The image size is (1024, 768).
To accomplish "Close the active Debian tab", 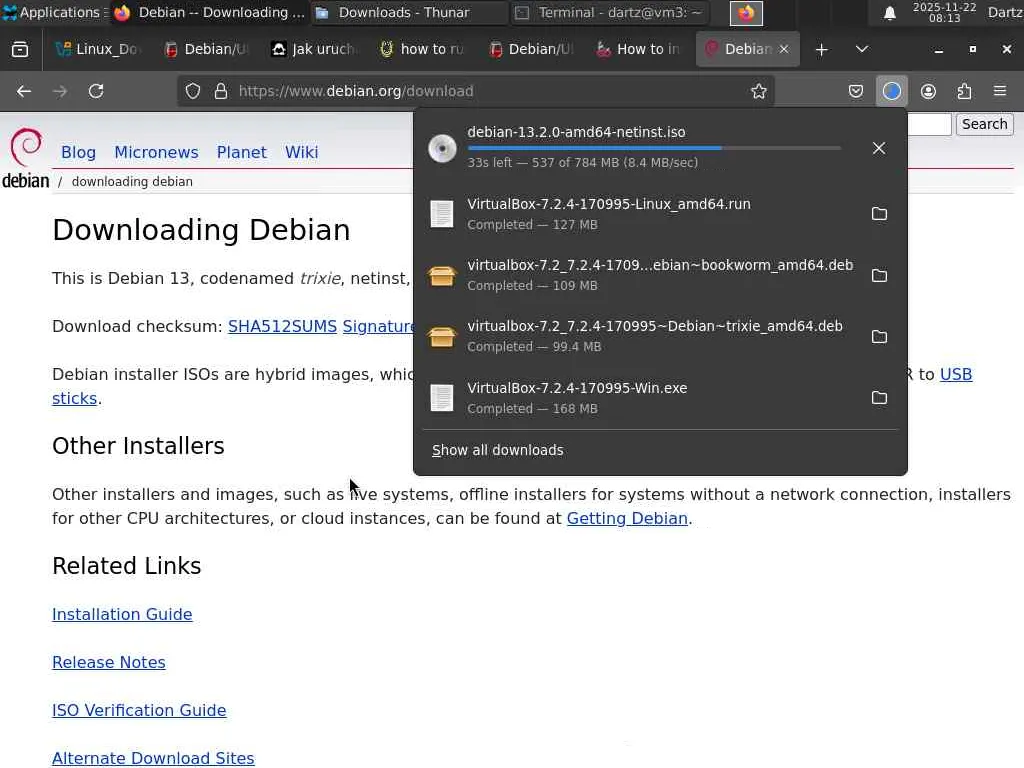I will coord(784,50).
